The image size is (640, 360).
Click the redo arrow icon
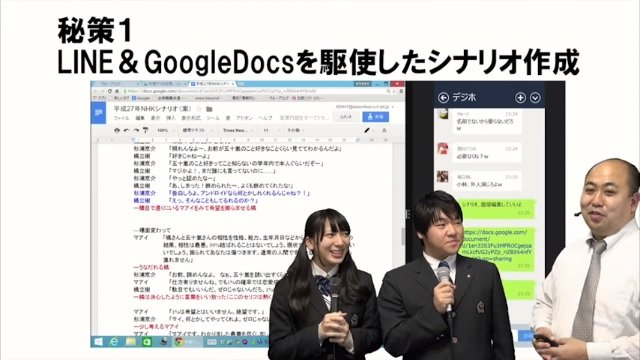pyautogui.click(x=136, y=130)
